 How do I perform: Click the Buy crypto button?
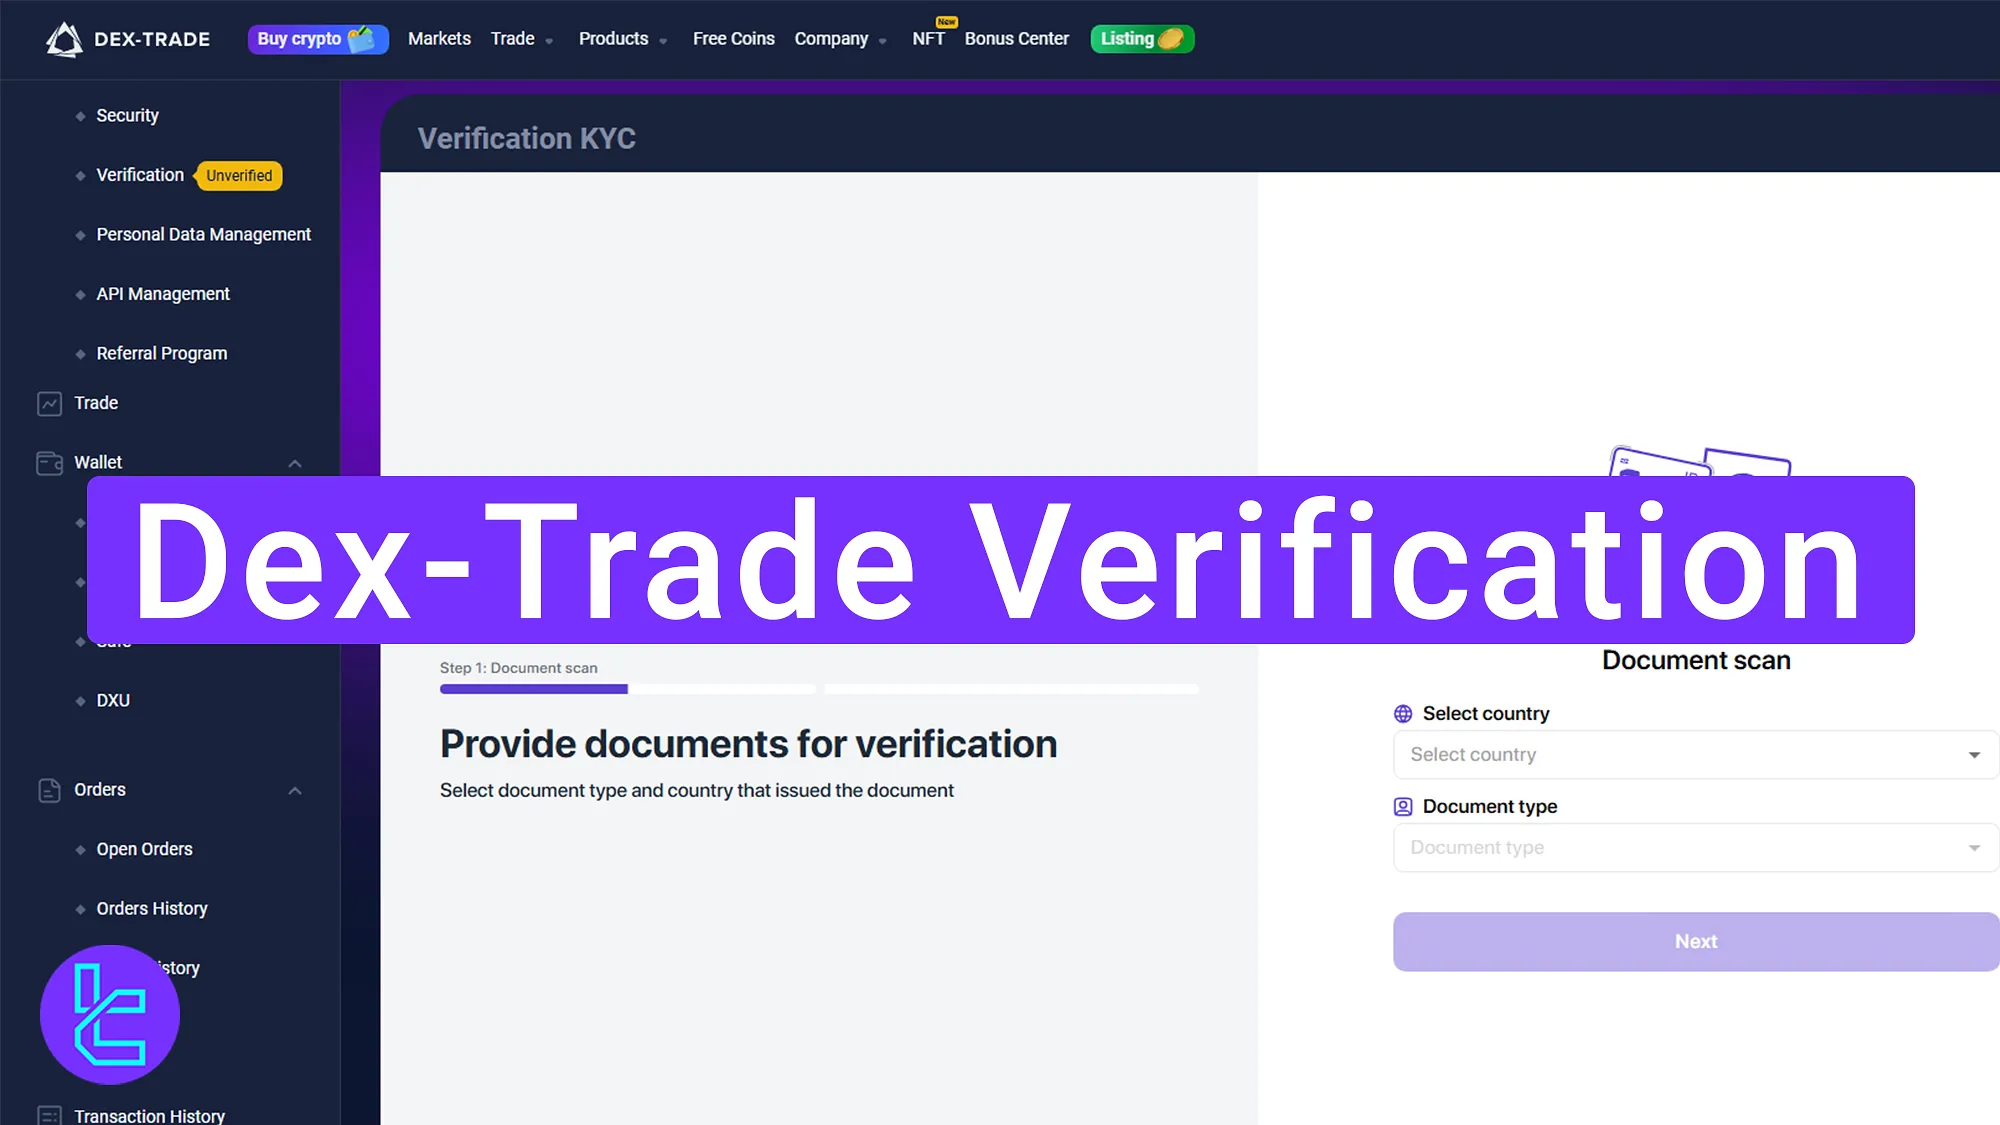pos(318,39)
